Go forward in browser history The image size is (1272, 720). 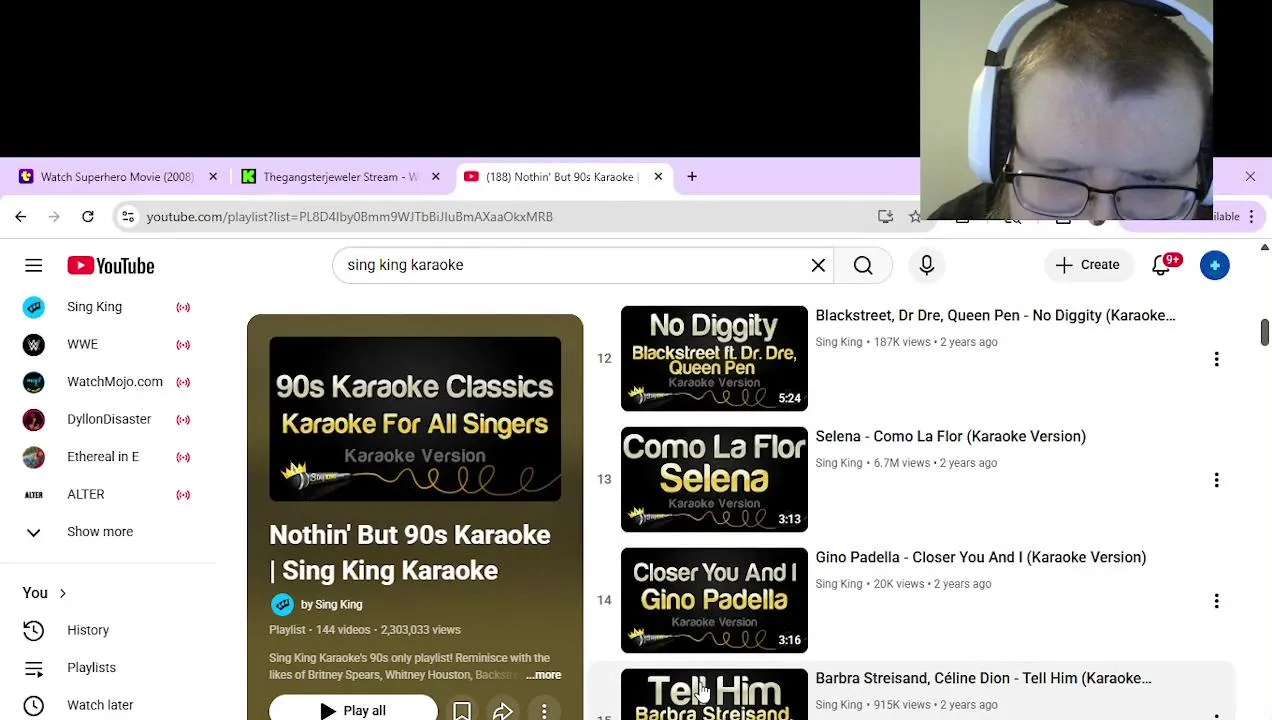(54, 216)
